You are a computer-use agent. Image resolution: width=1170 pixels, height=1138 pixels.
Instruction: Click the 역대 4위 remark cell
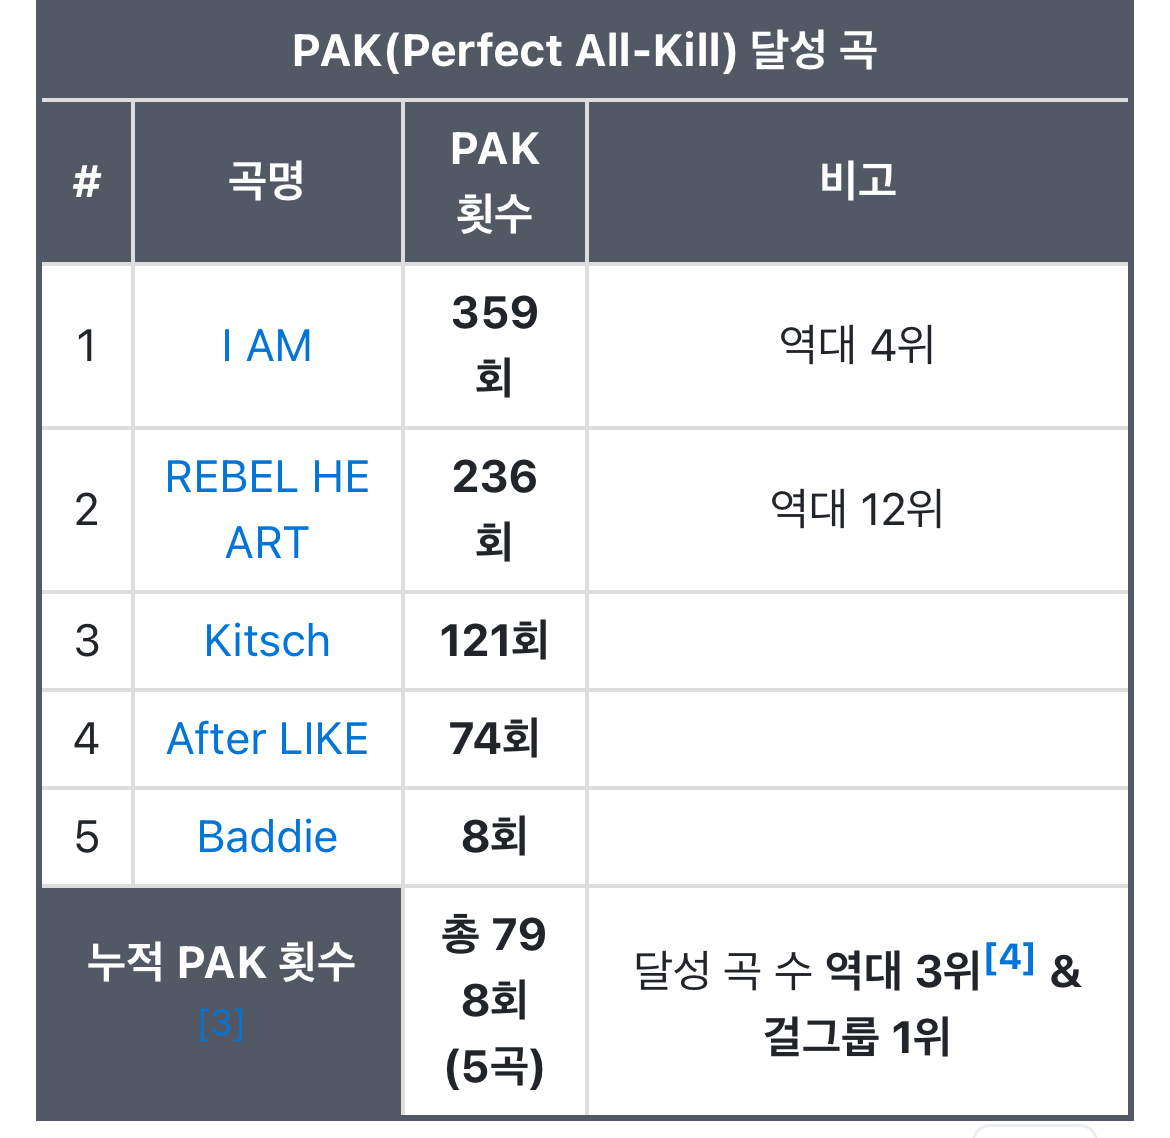coord(858,346)
